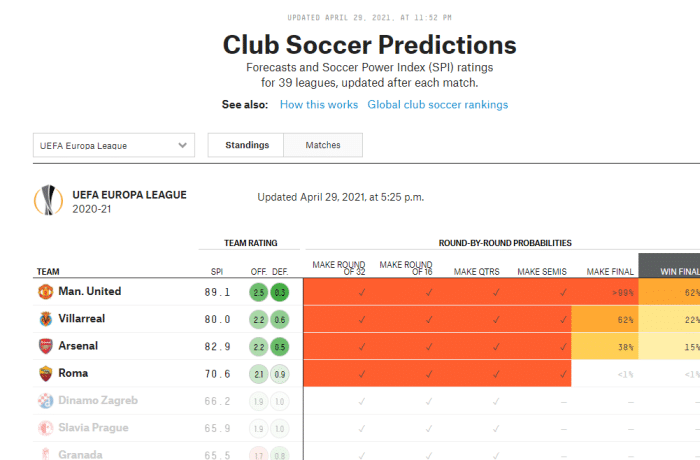Click the Roma club crest
This screenshot has width=700, height=460.
pos(46,373)
